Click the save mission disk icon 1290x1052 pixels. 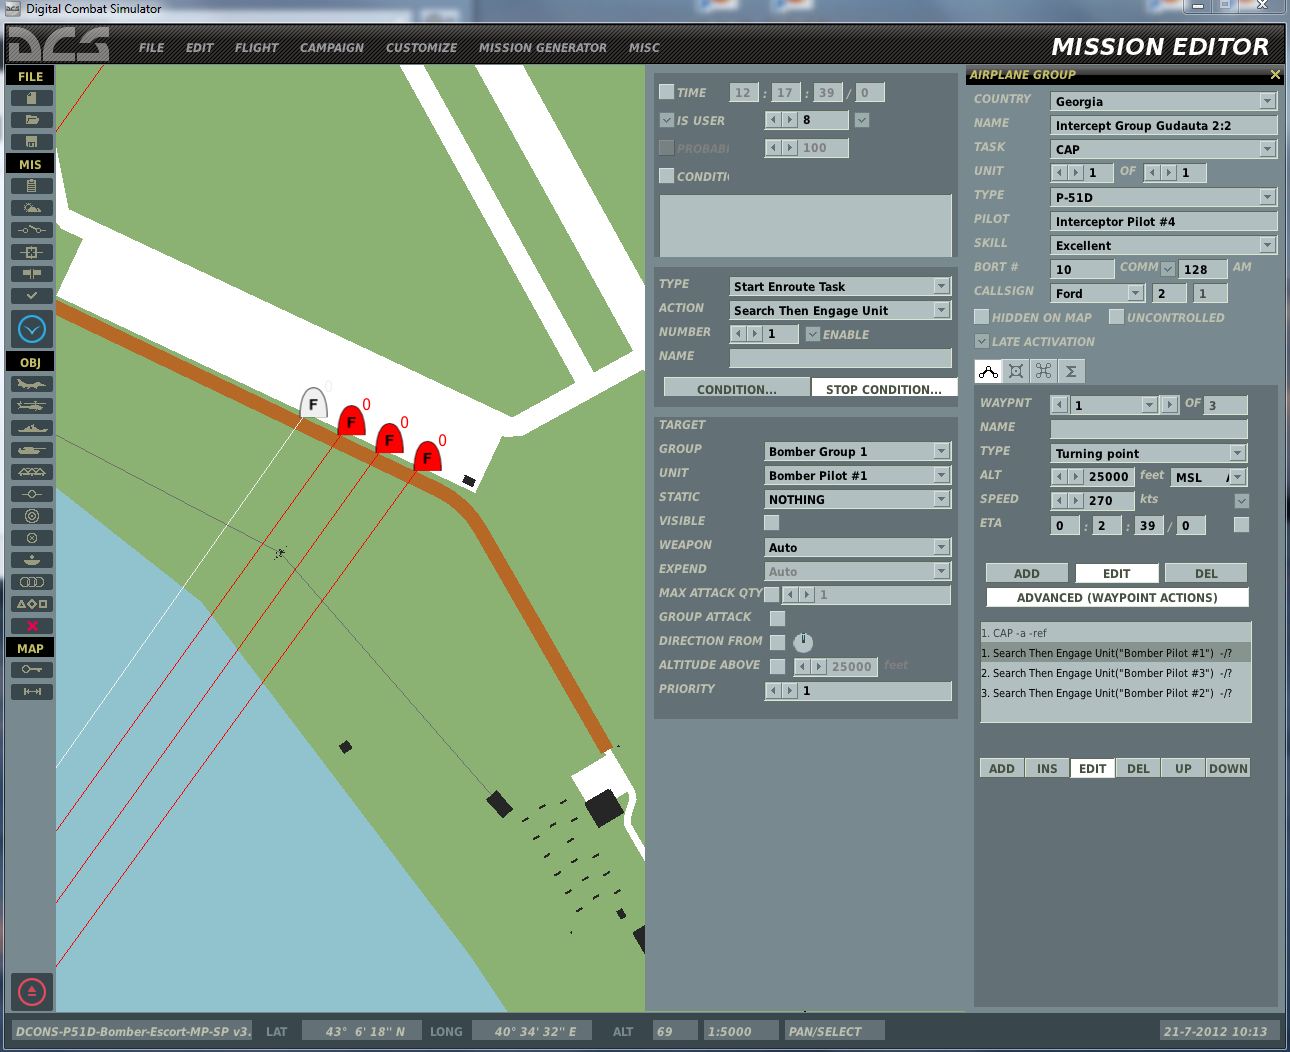[31, 142]
